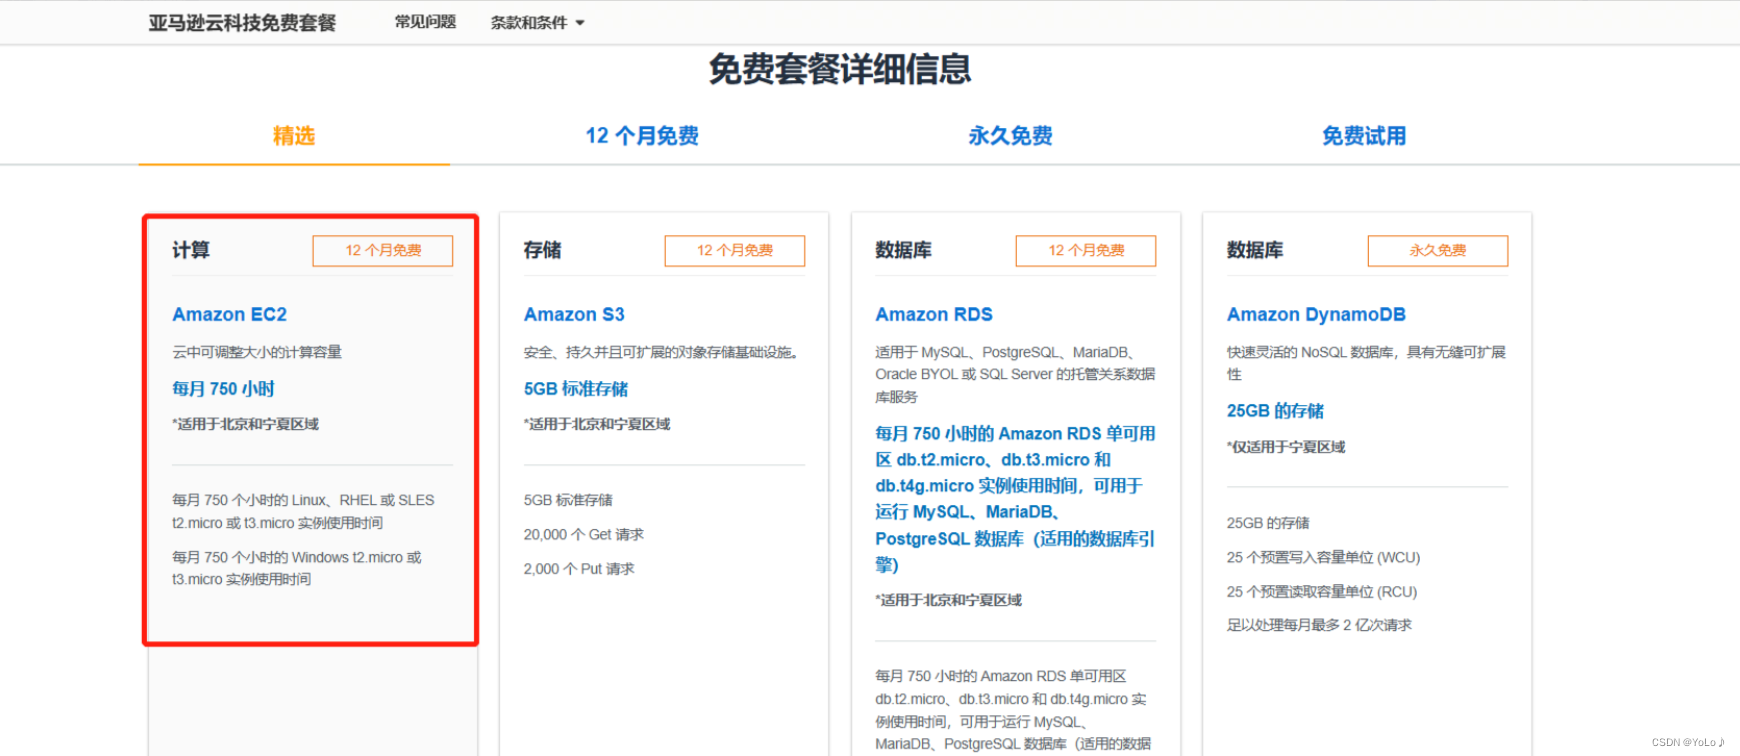
Task: Open the Amazon RDS link
Action: click(x=934, y=314)
